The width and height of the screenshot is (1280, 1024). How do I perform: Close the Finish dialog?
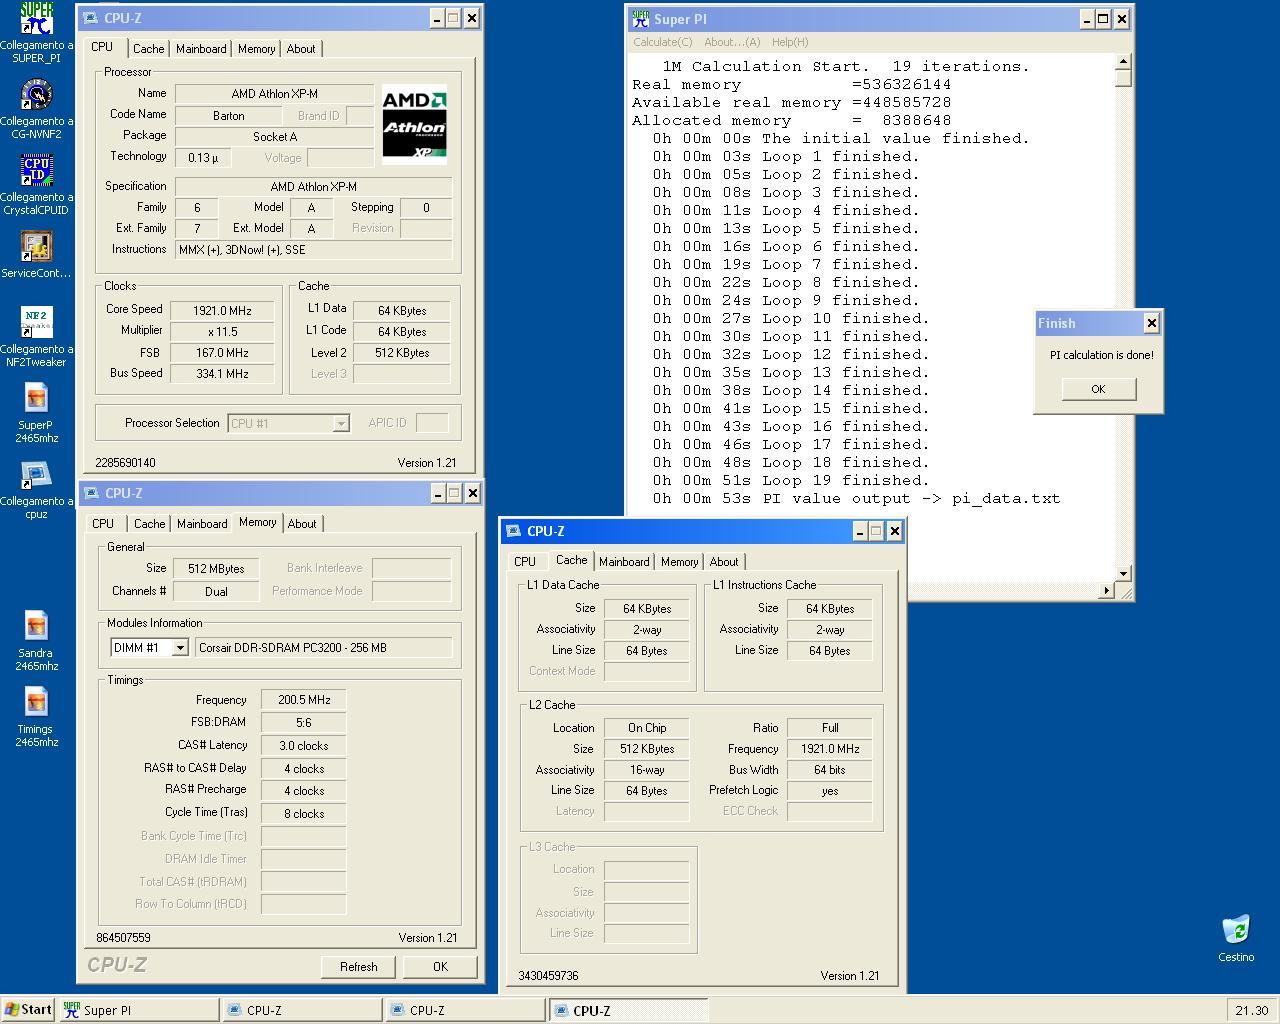pyautogui.click(x=1151, y=323)
